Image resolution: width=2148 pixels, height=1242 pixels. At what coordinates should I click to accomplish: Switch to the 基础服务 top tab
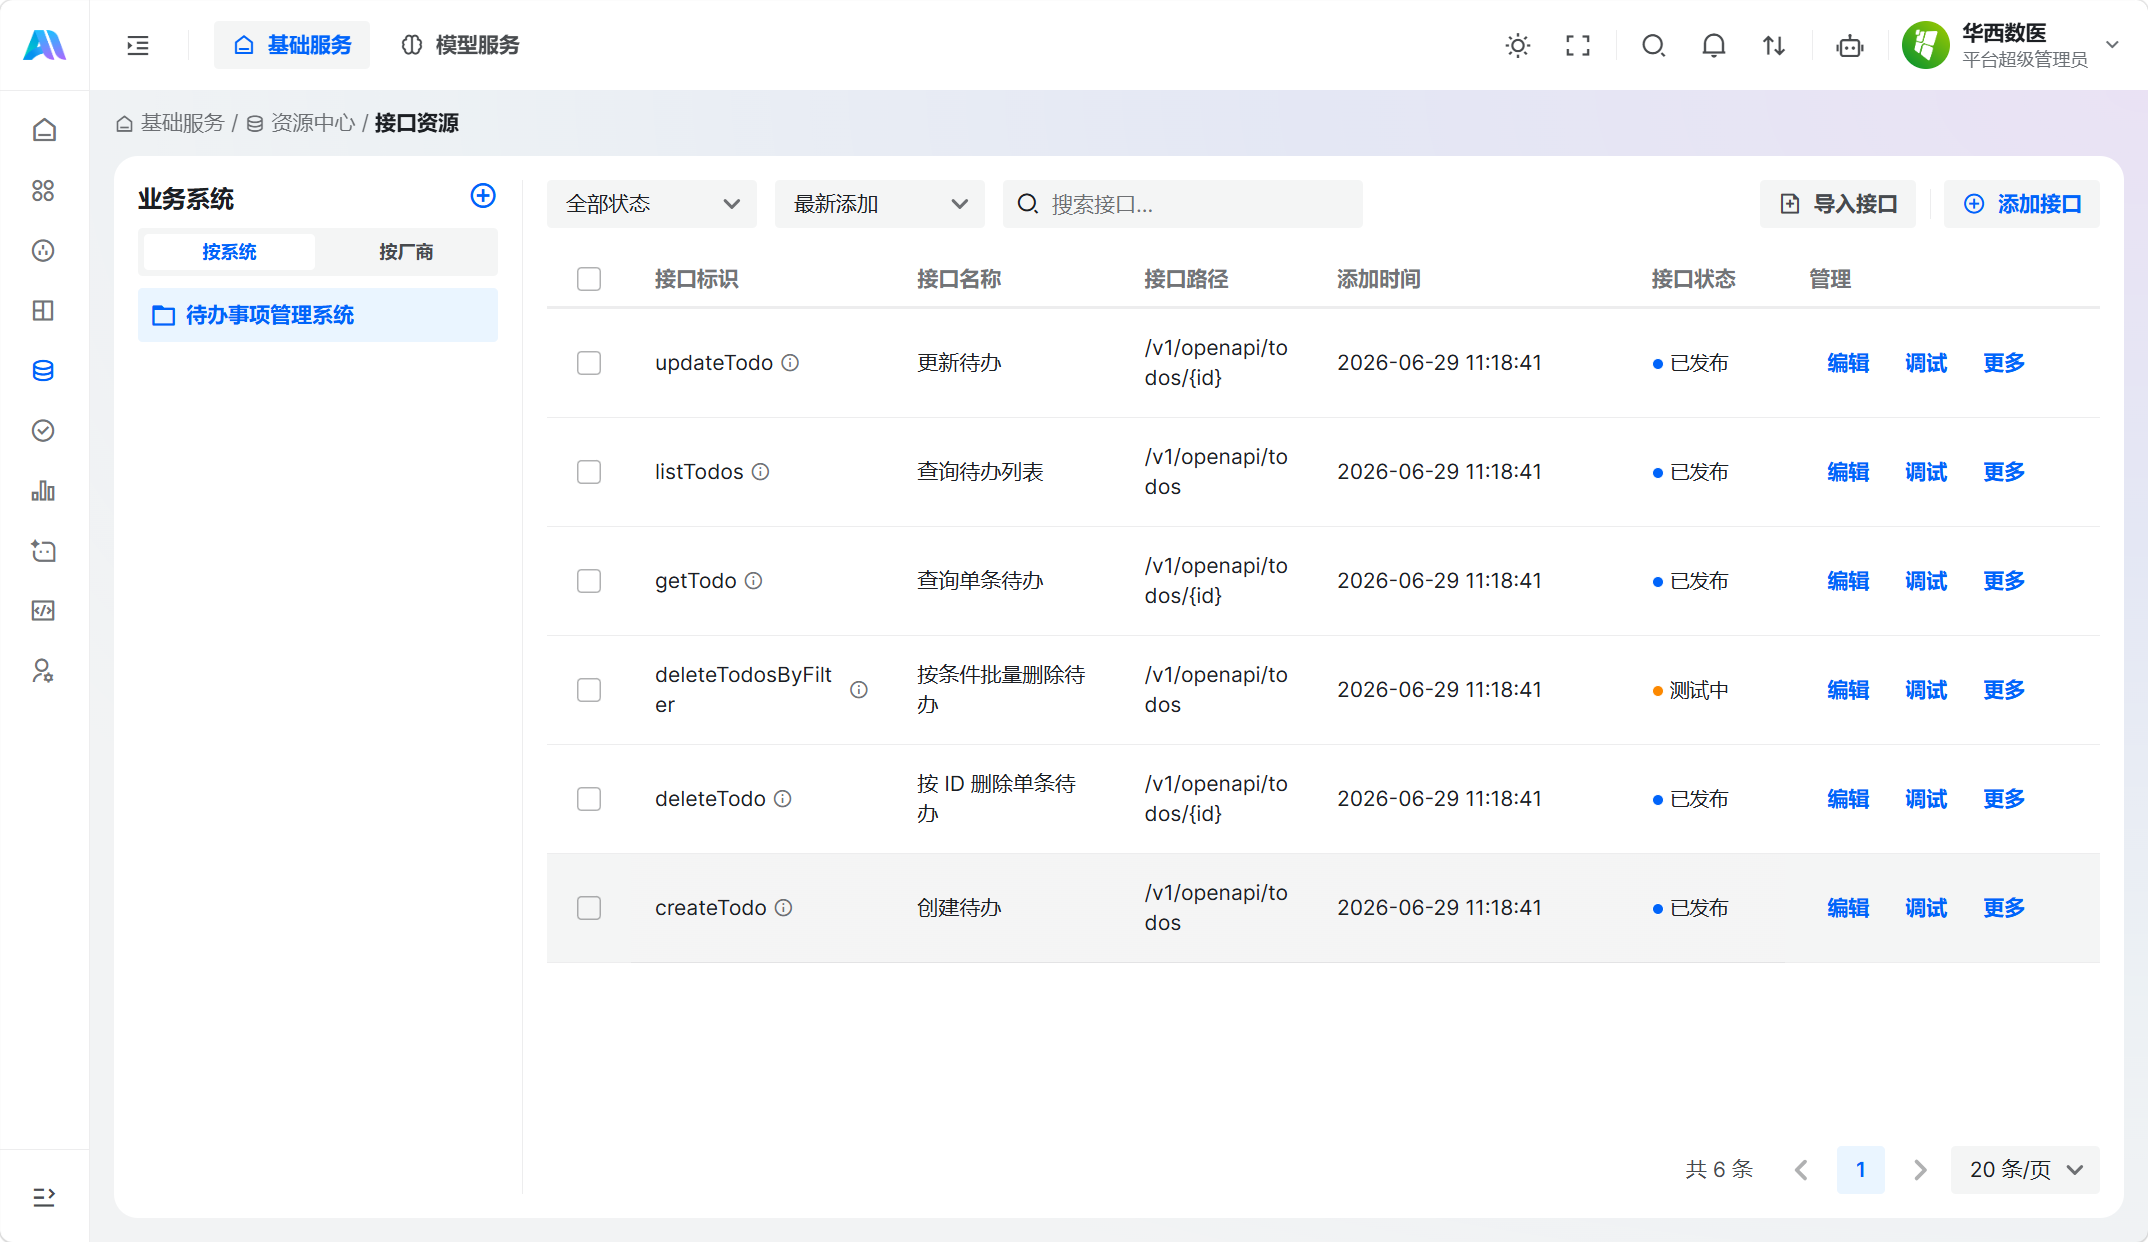pyautogui.click(x=292, y=45)
